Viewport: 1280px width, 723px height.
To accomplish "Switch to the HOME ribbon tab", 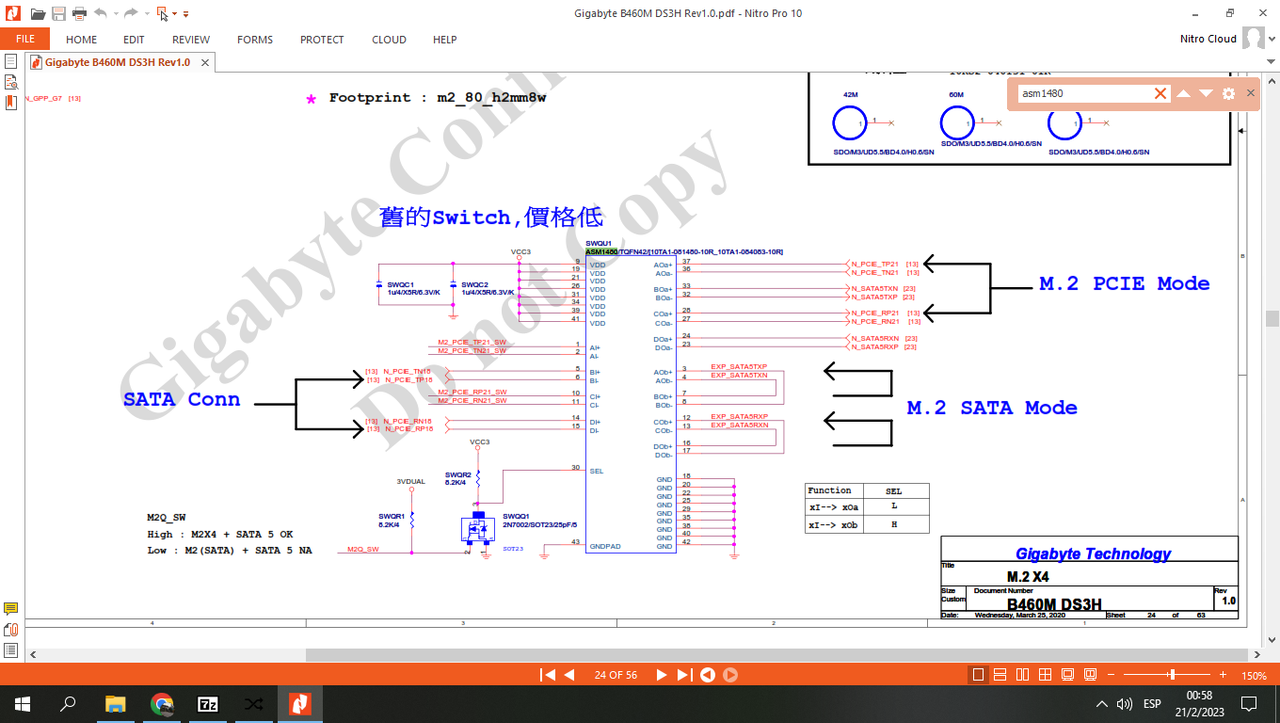I will pos(82,40).
